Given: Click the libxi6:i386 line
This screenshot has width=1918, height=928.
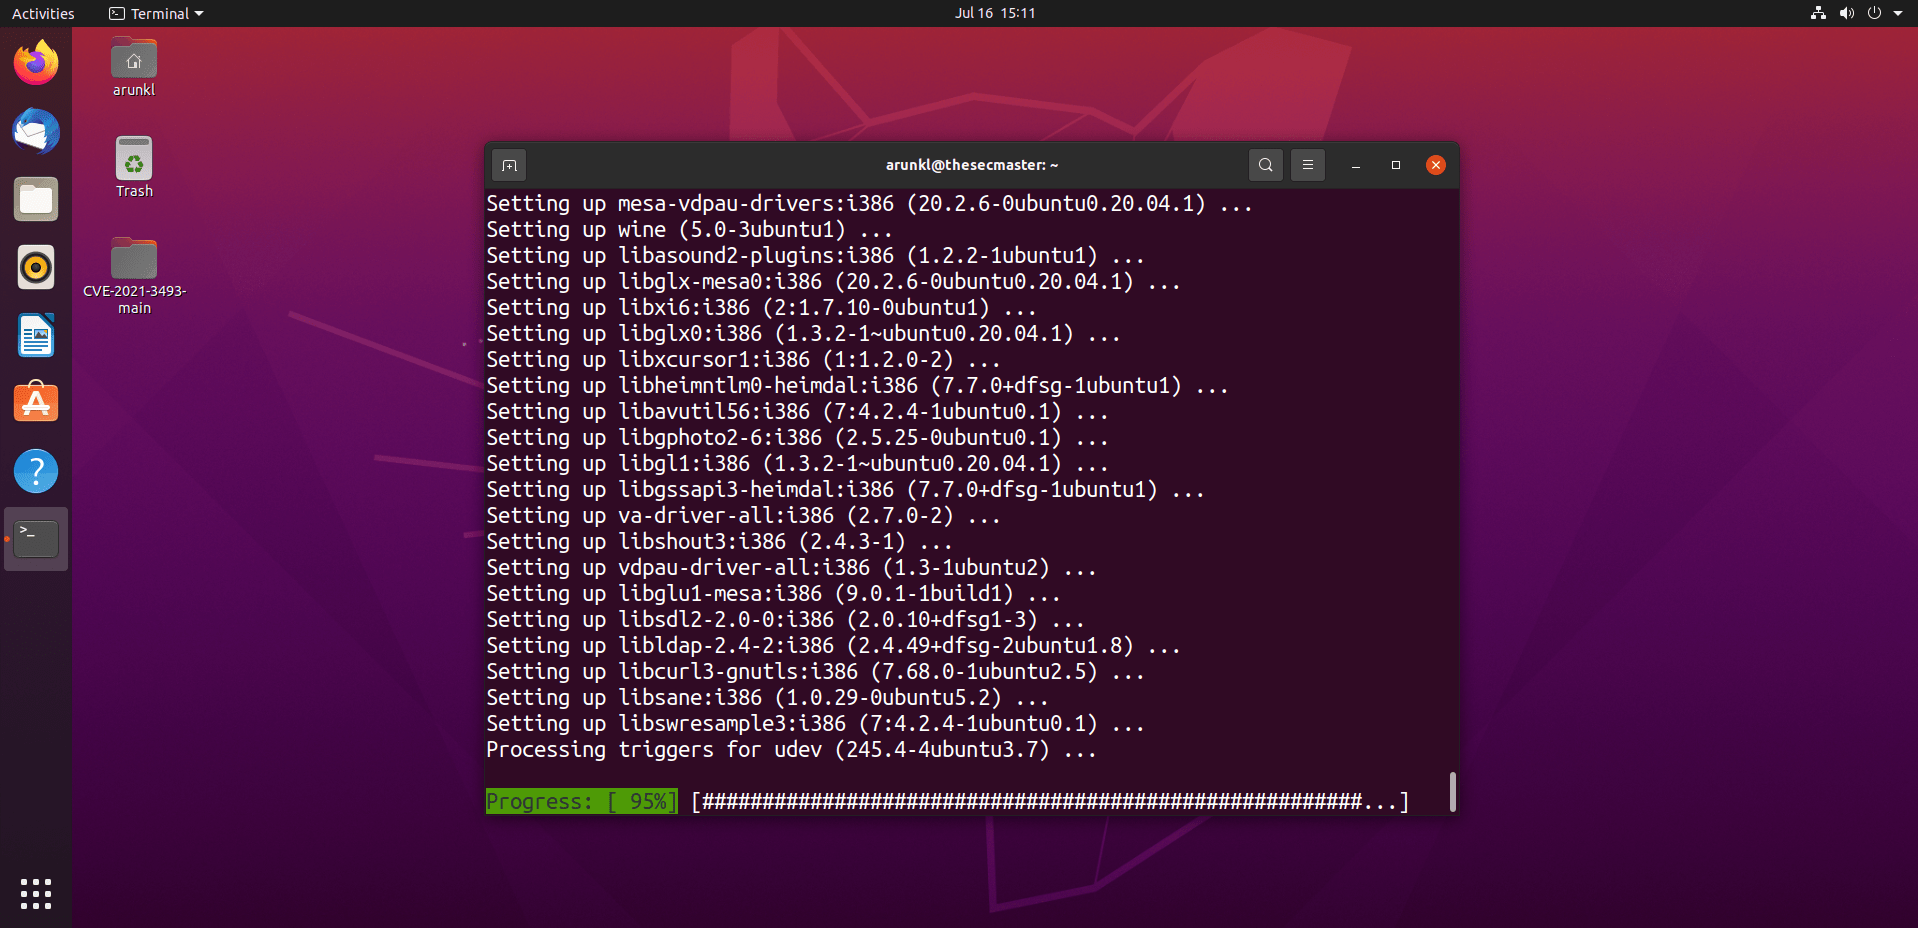Looking at the screenshot, I should tap(762, 307).
